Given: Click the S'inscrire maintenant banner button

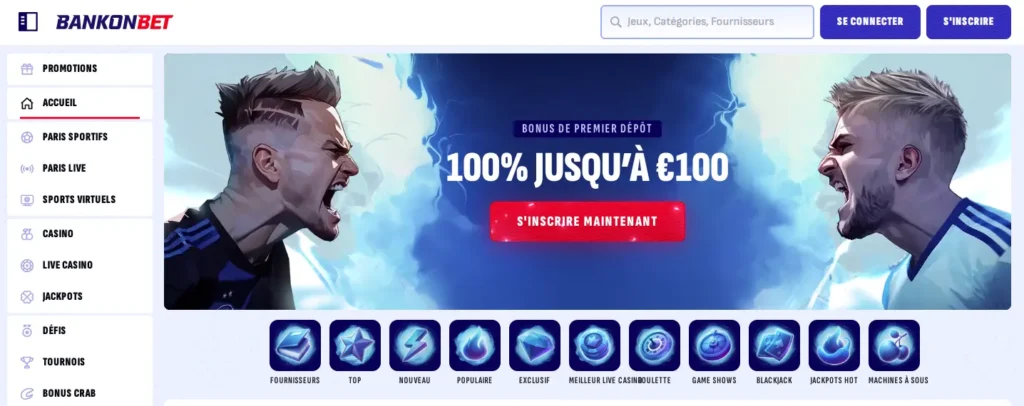Looking at the screenshot, I should click(587, 221).
